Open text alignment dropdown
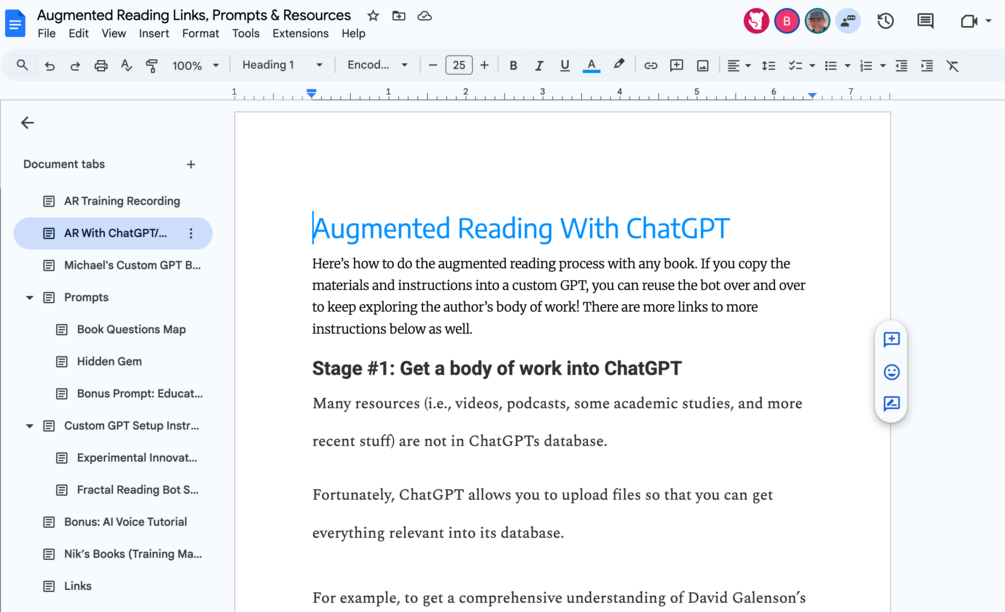 [x=739, y=65]
